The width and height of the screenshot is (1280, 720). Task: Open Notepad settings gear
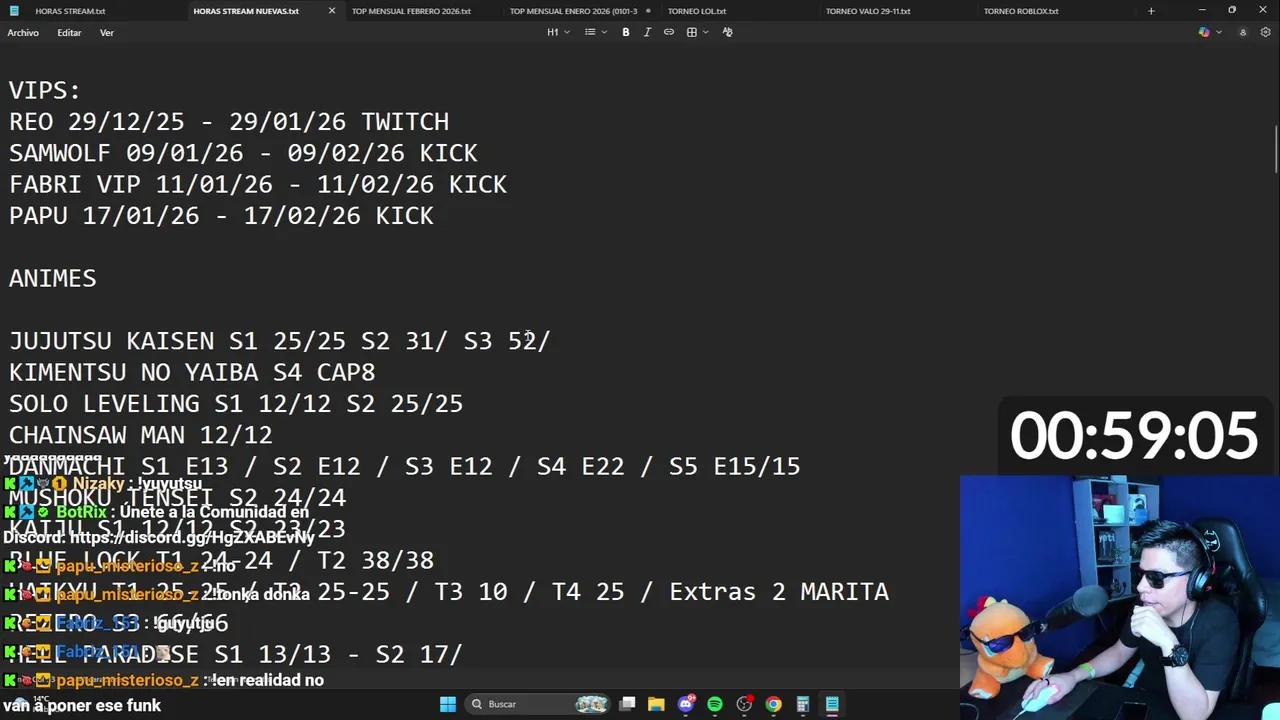coord(1266,32)
